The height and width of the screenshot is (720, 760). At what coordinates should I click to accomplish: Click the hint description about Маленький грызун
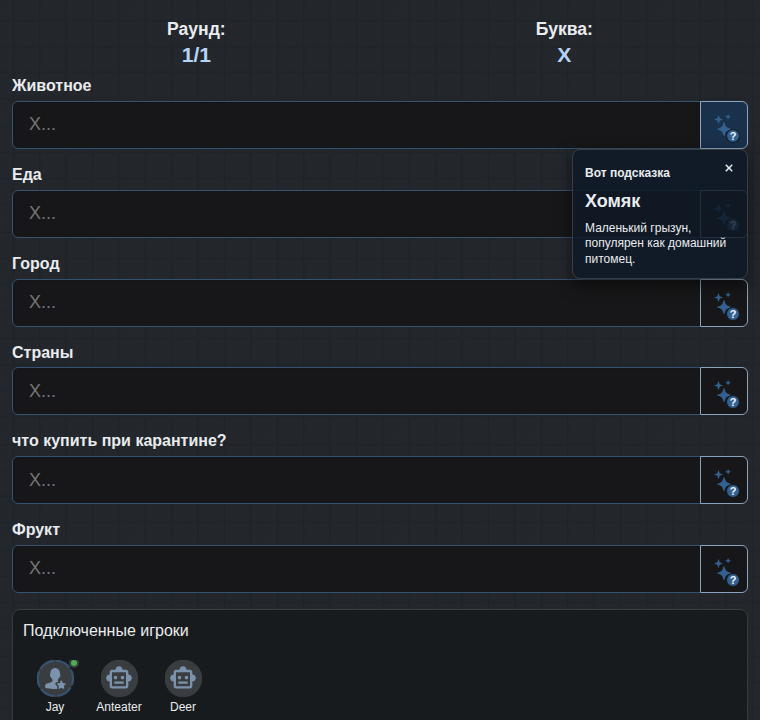pos(655,243)
